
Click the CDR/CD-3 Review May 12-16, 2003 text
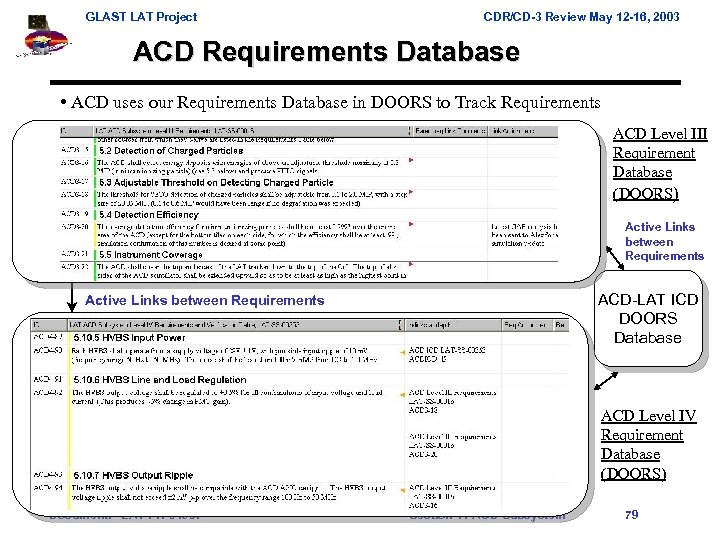pyautogui.click(x=581, y=17)
